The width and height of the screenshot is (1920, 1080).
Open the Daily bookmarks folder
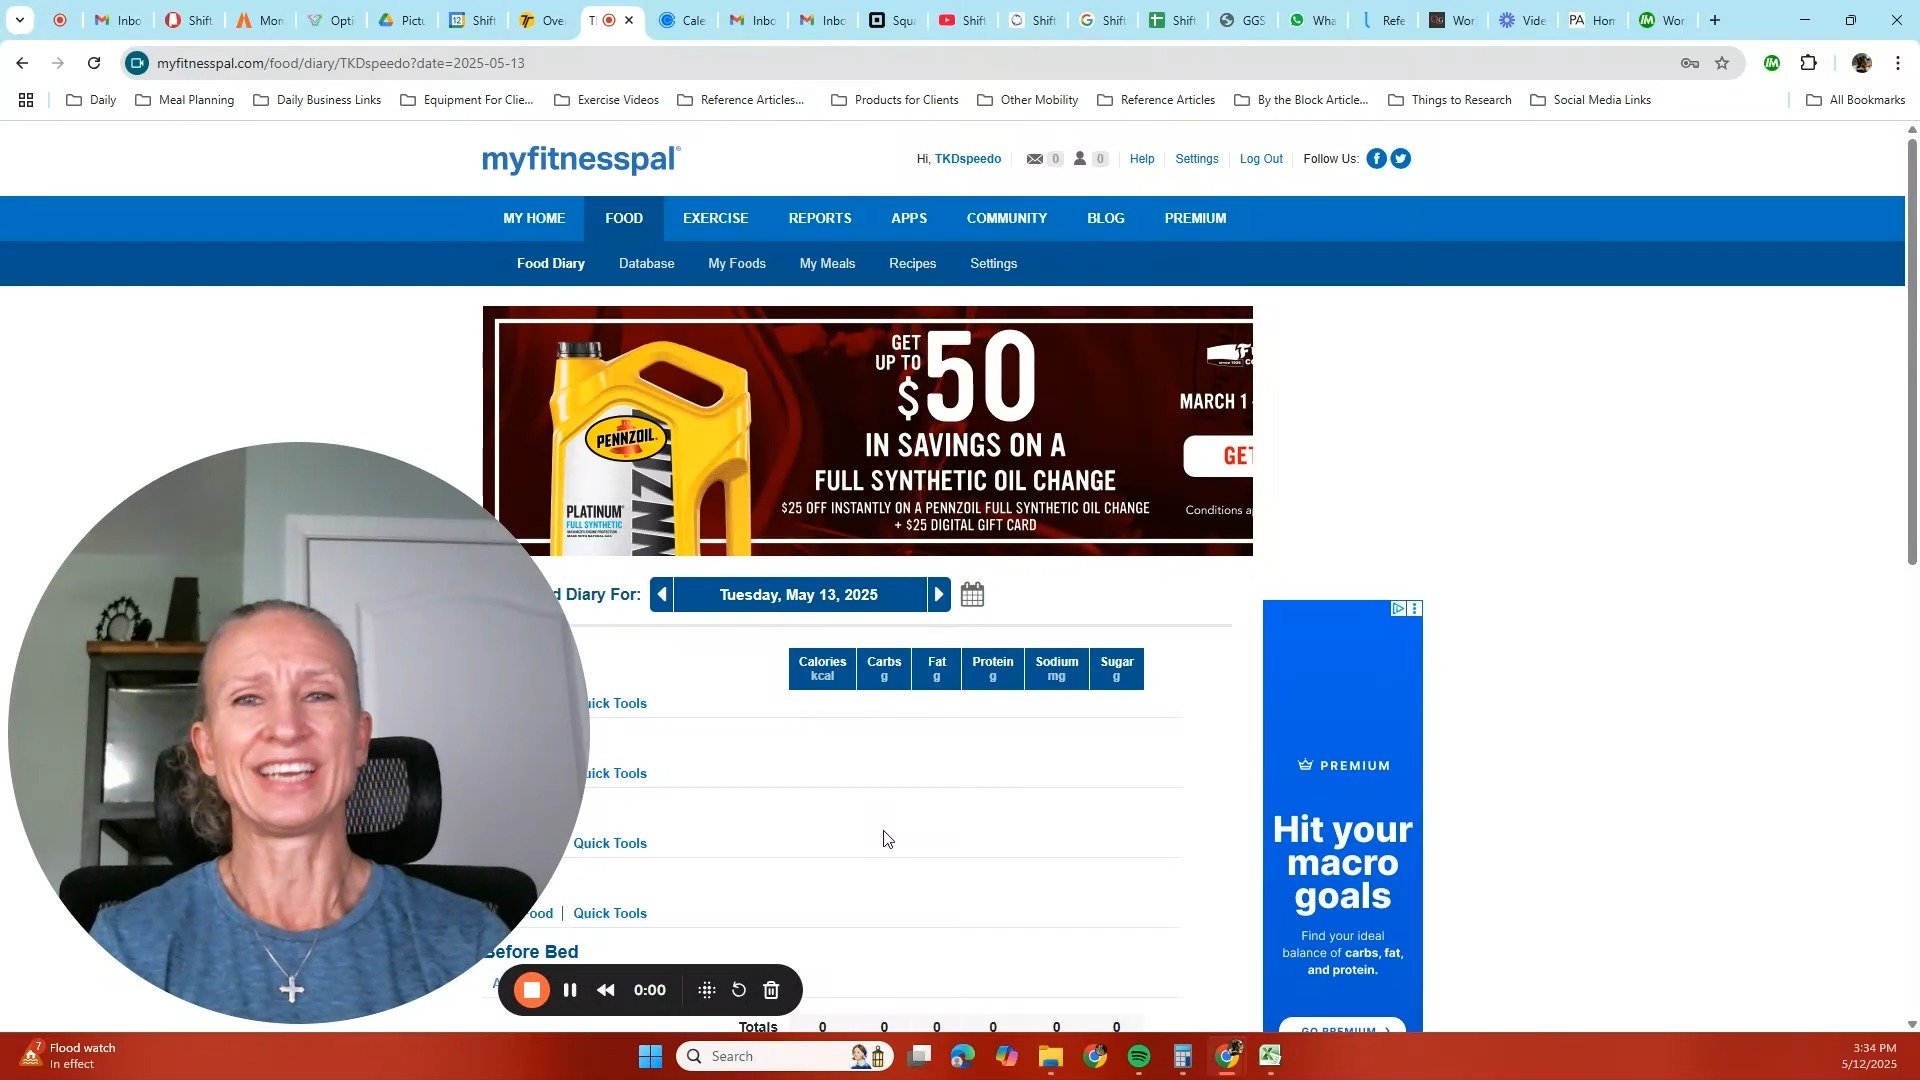[91, 100]
